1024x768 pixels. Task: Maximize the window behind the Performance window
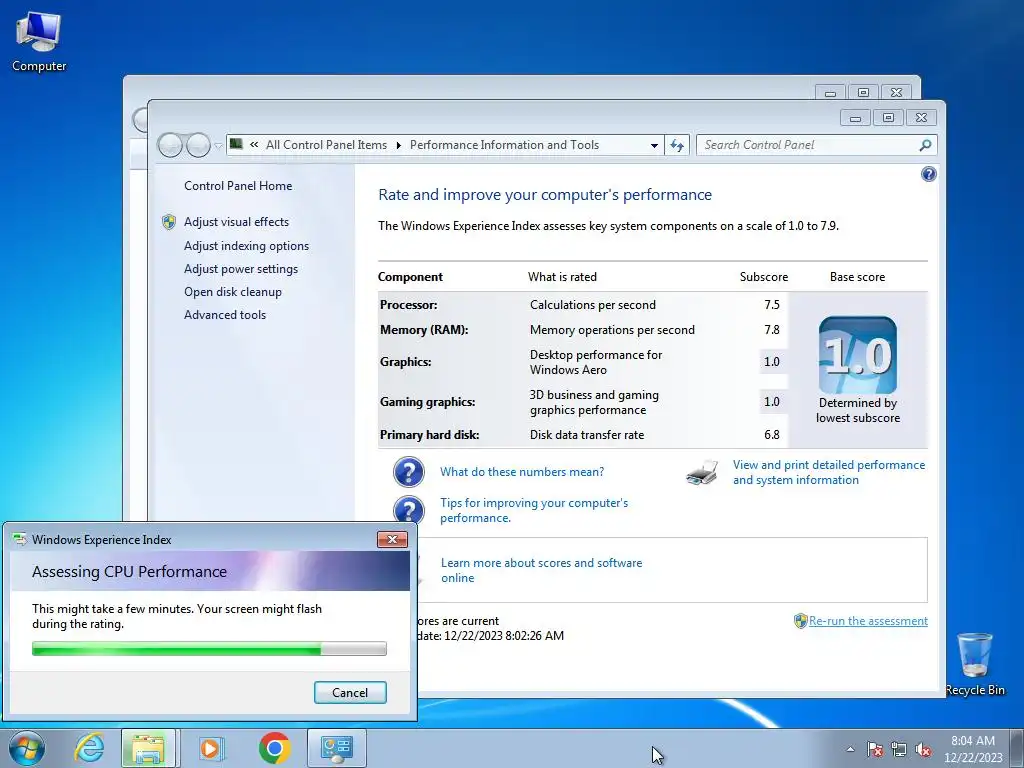tap(863, 93)
